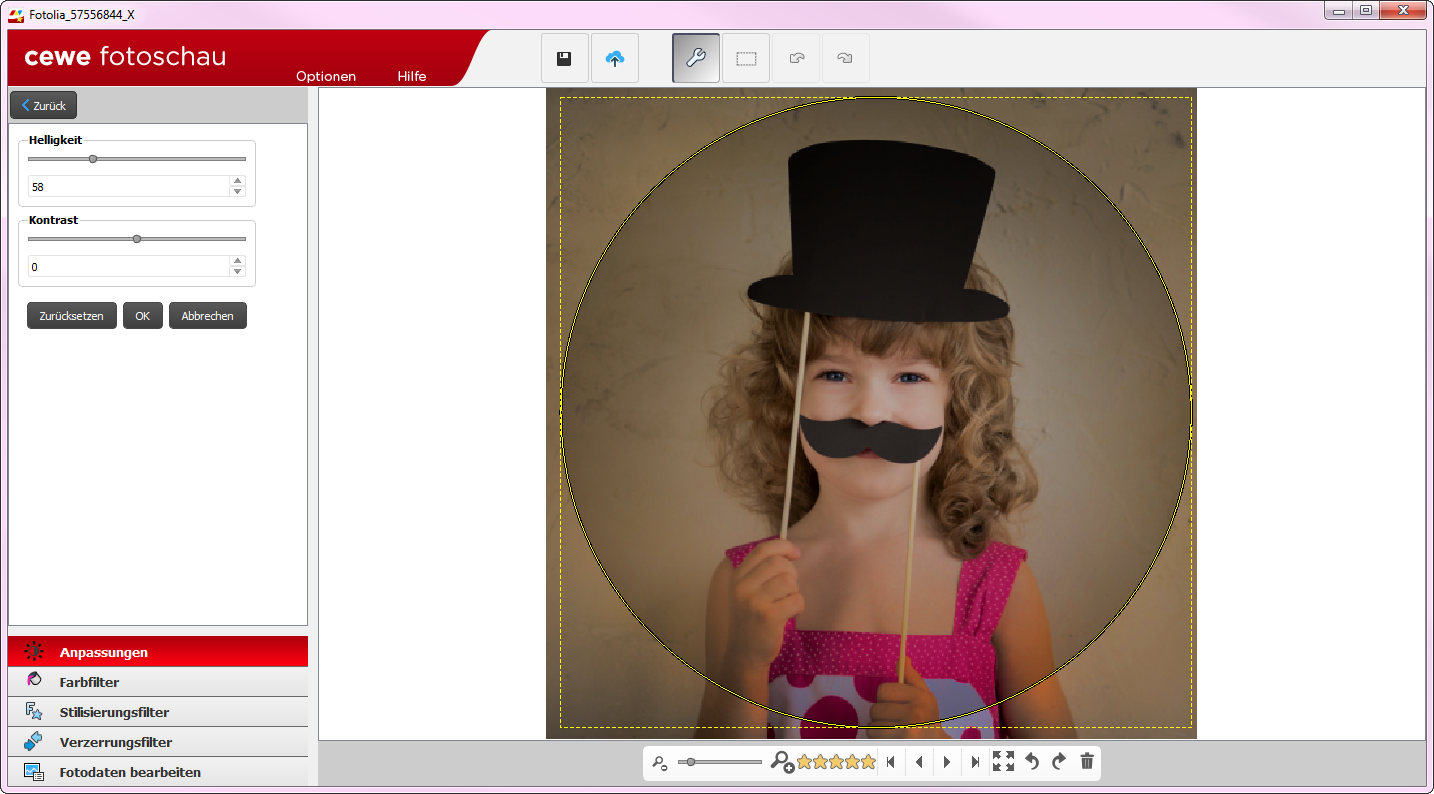Screen dimensions: 1434x794
Task: Open the Optionen menu
Action: coord(326,76)
